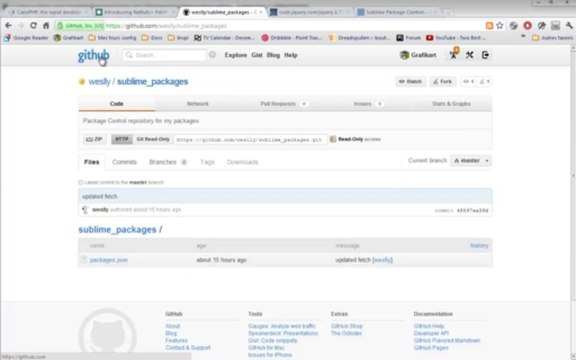Reload the page with the refresh icon

tap(33, 25)
